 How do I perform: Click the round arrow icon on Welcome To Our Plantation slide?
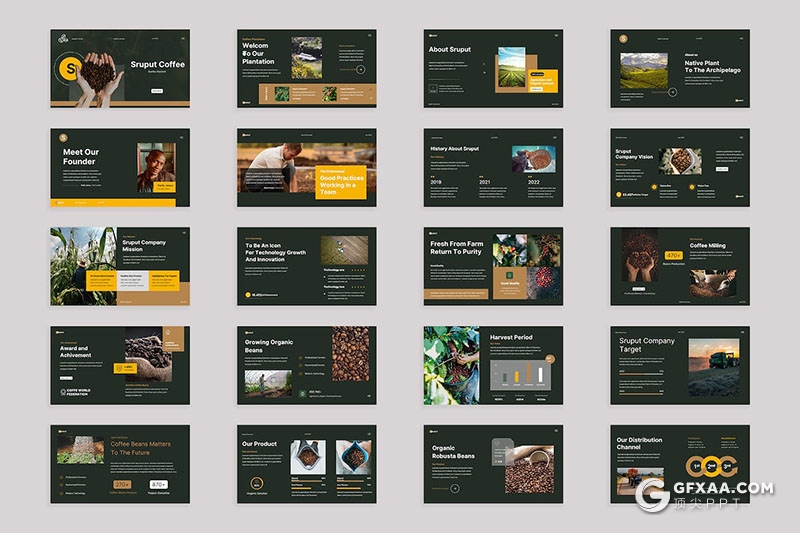click(x=360, y=70)
